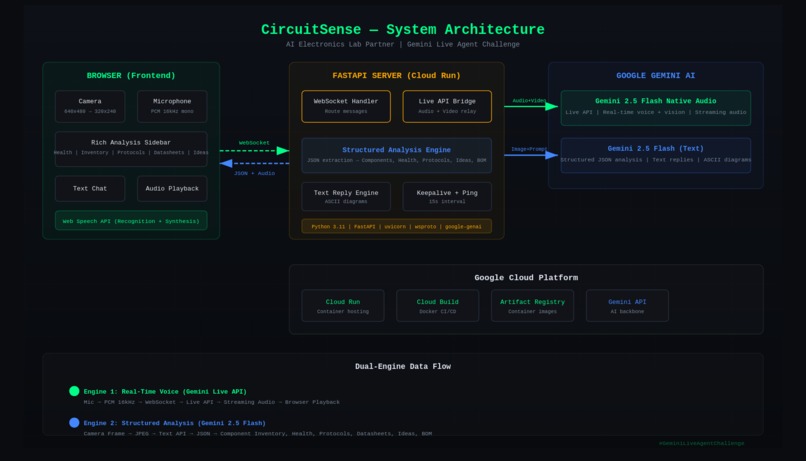Select the Text Chat box
Screen dimensions: 806x461
pos(90,189)
